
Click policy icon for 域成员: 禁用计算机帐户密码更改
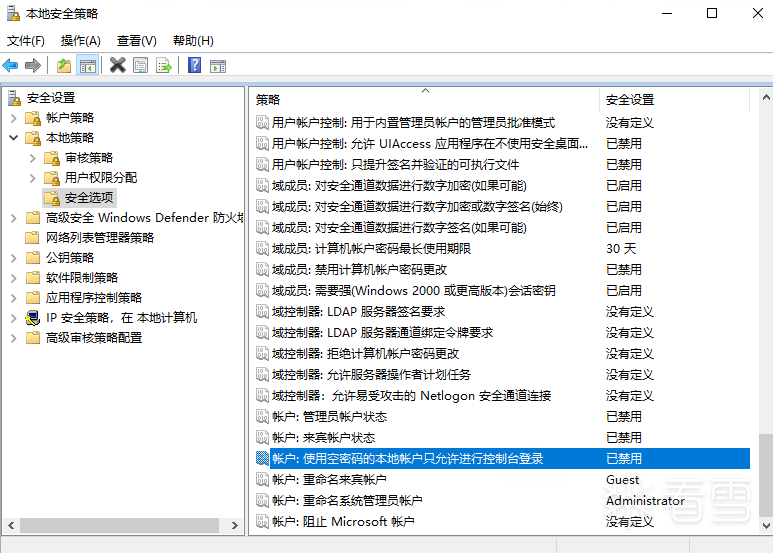[262, 270]
